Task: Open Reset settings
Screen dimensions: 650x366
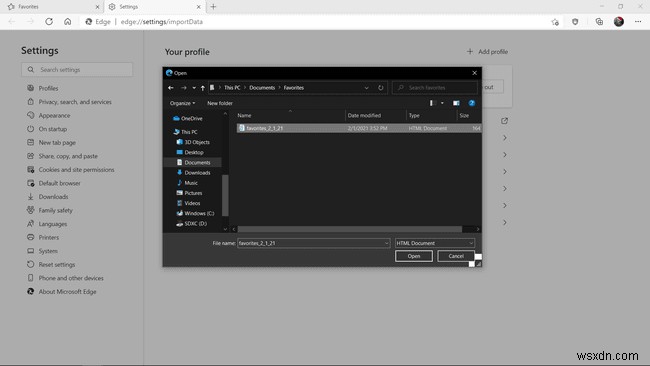Action: pyautogui.click(x=56, y=264)
